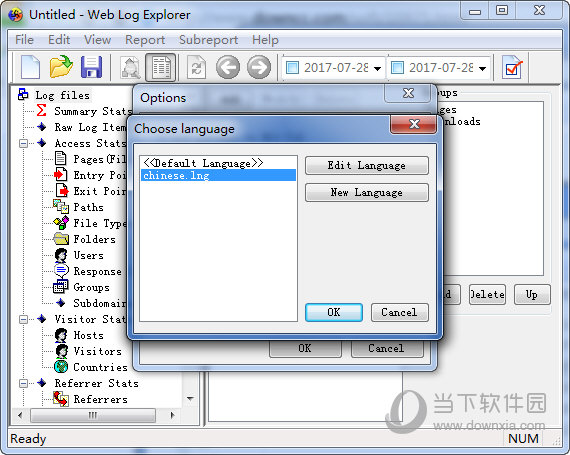Open options via red checkmark icon
570x455 pixels.
512,67
